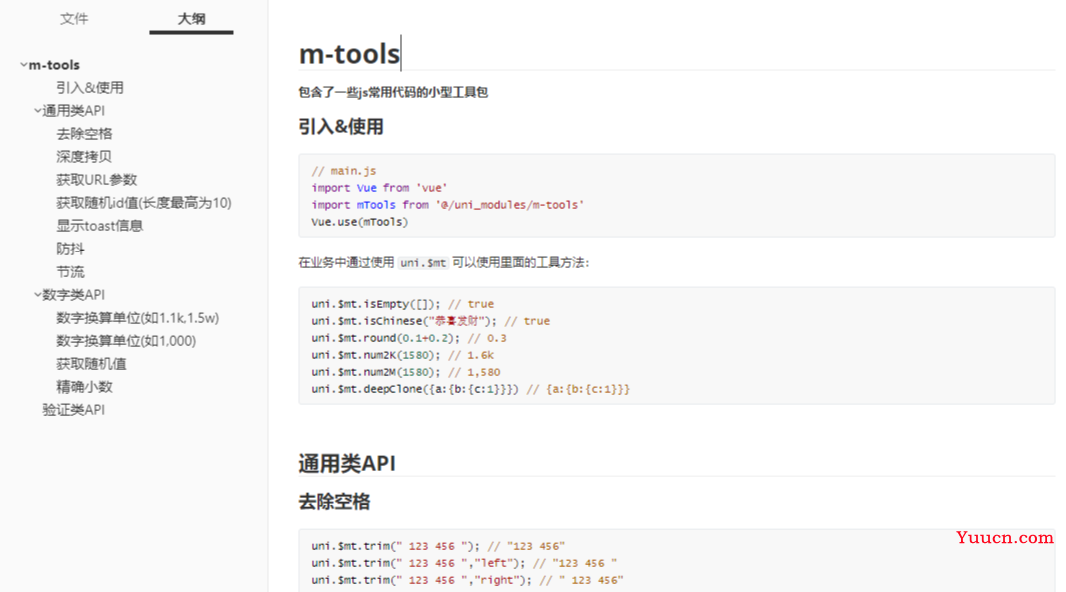Collapse the m-tools outline node
The height and width of the screenshot is (592, 1066).
tap(24, 65)
